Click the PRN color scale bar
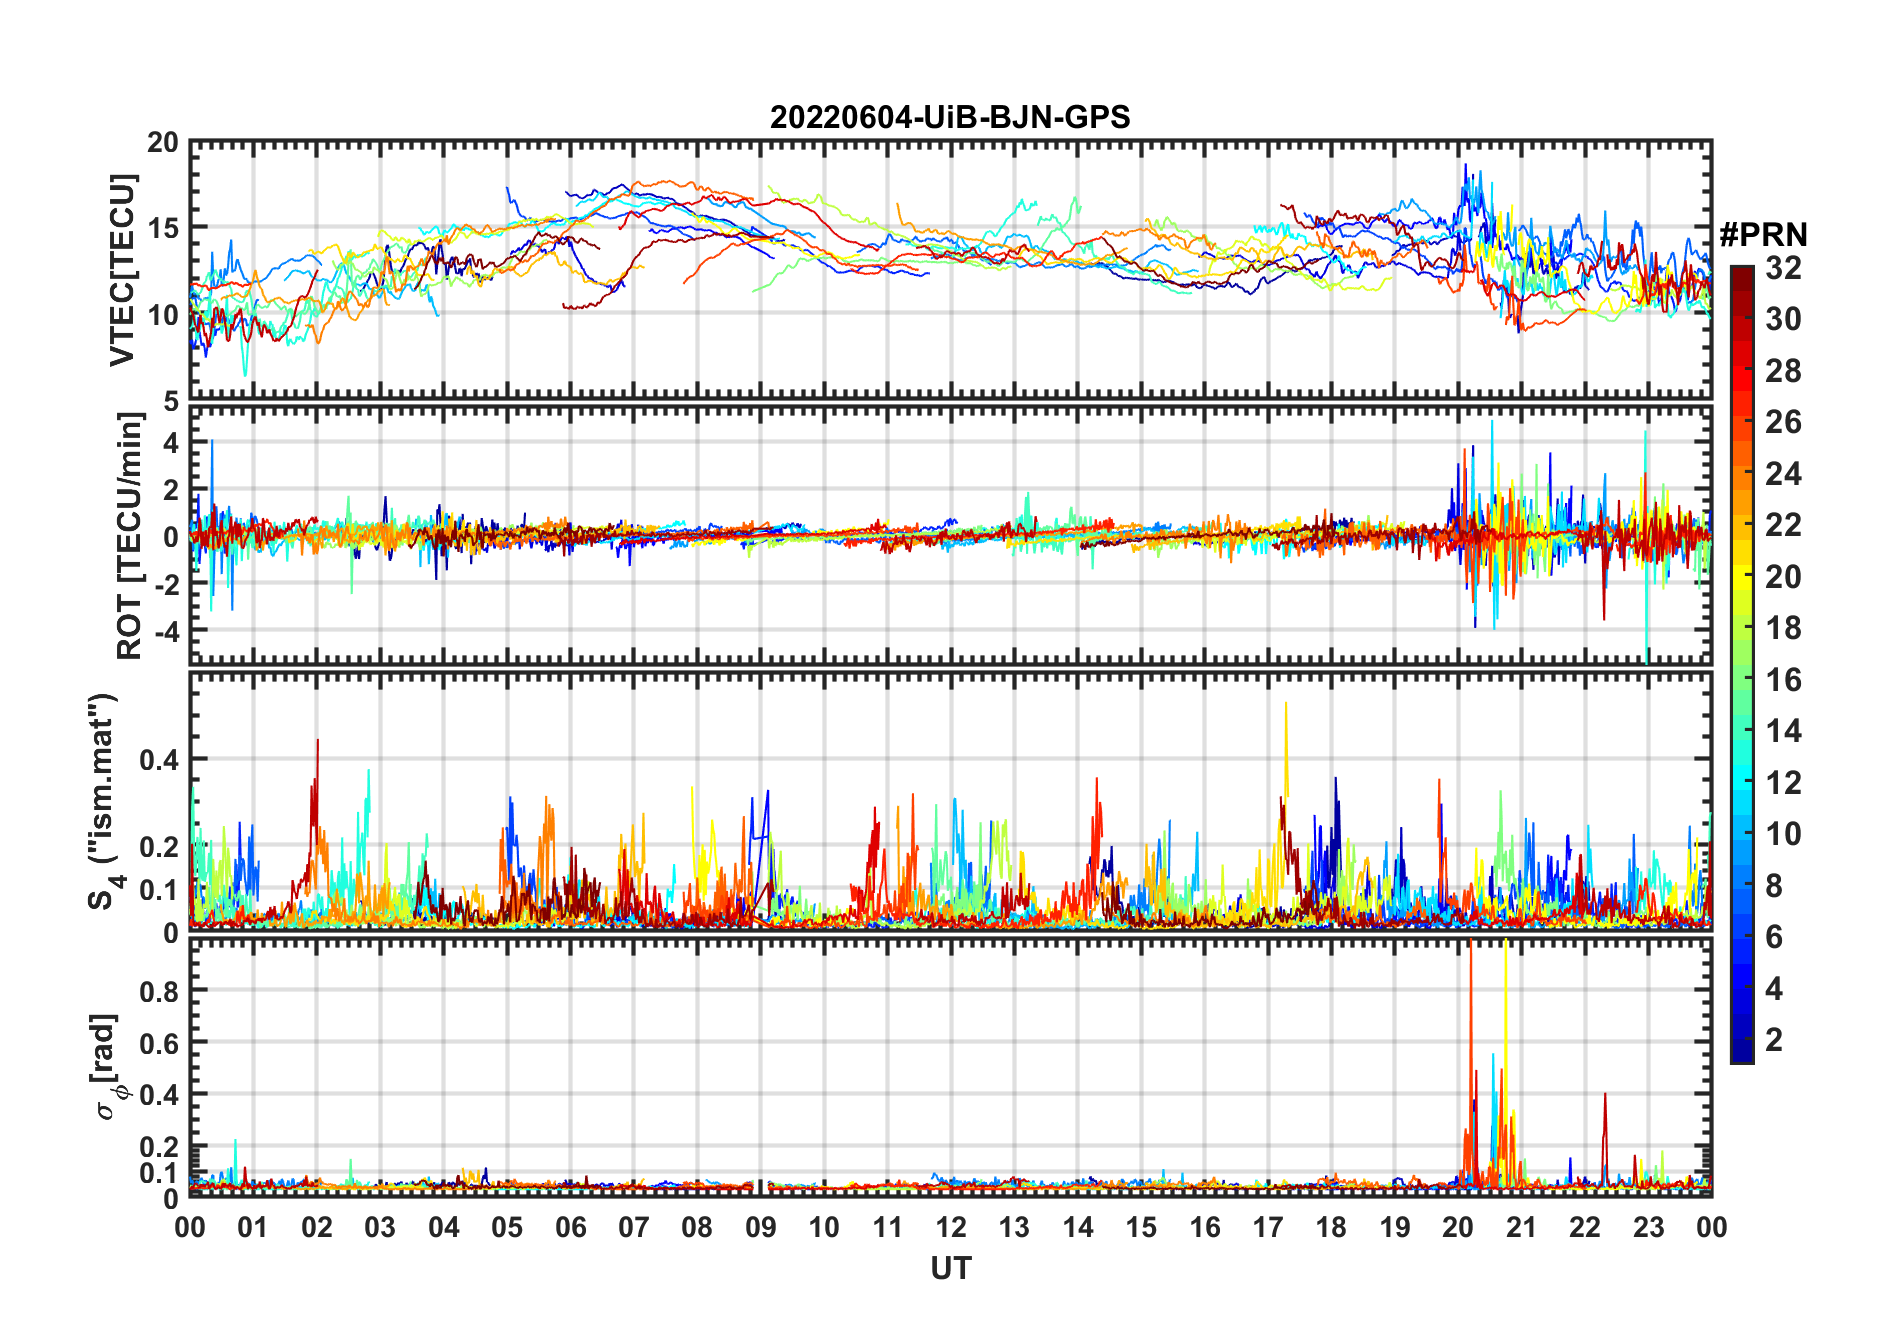The height and width of the screenshot is (1330, 1902). click(1742, 664)
